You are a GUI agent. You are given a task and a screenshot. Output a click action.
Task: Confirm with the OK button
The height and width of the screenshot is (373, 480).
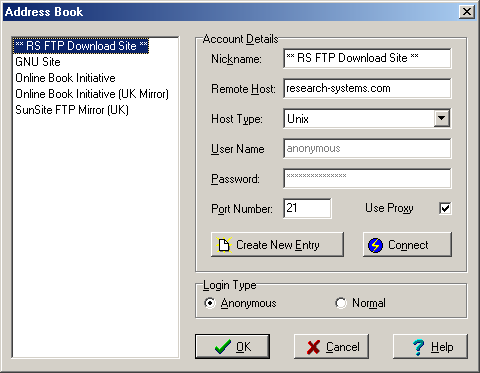pos(232,347)
